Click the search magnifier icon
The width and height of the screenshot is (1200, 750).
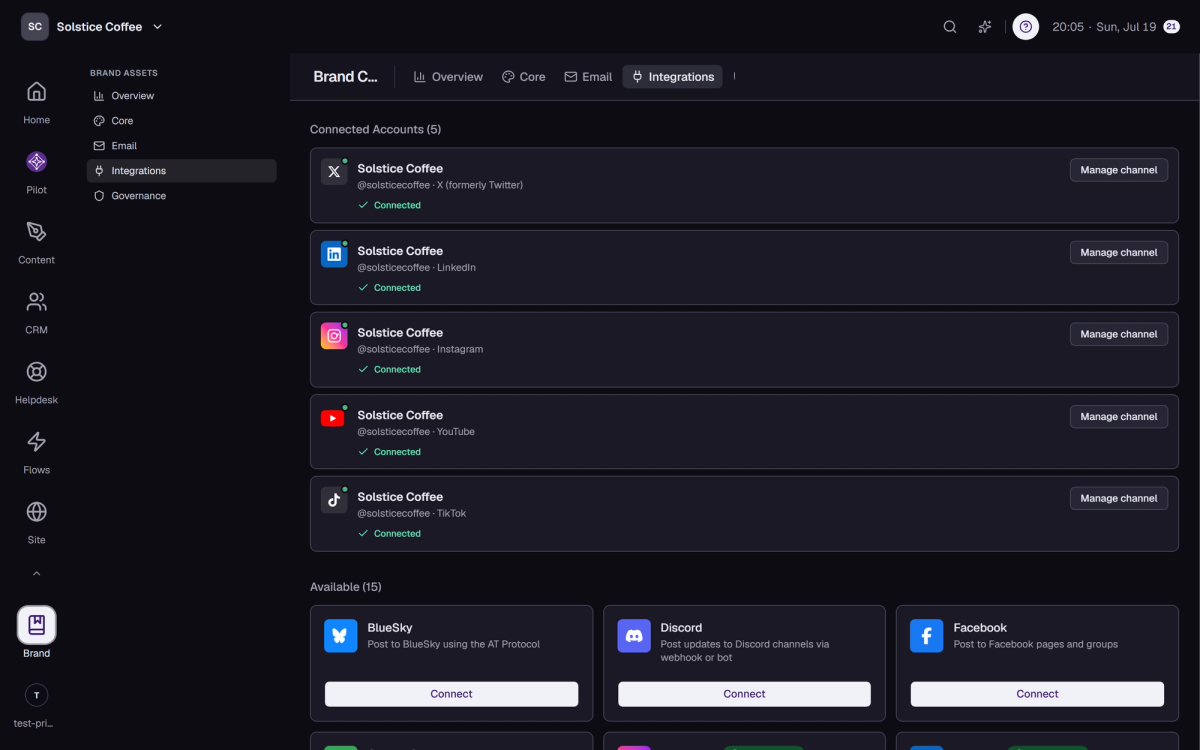coord(950,27)
